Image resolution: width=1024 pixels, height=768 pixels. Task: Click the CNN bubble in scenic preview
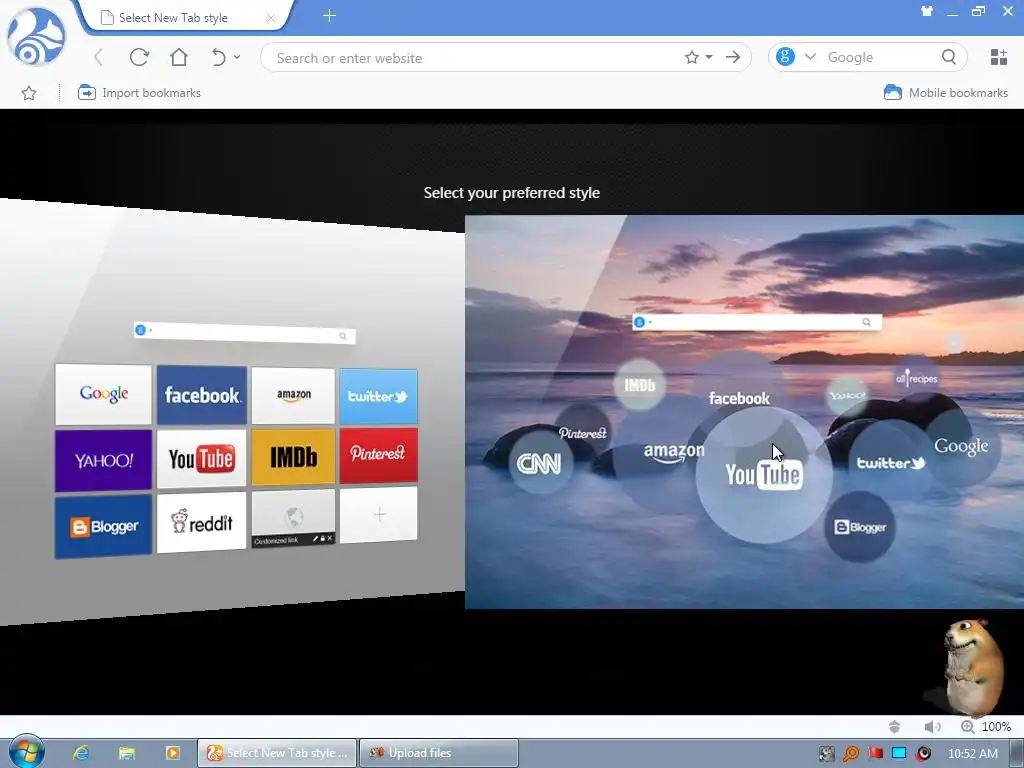(539, 463)
